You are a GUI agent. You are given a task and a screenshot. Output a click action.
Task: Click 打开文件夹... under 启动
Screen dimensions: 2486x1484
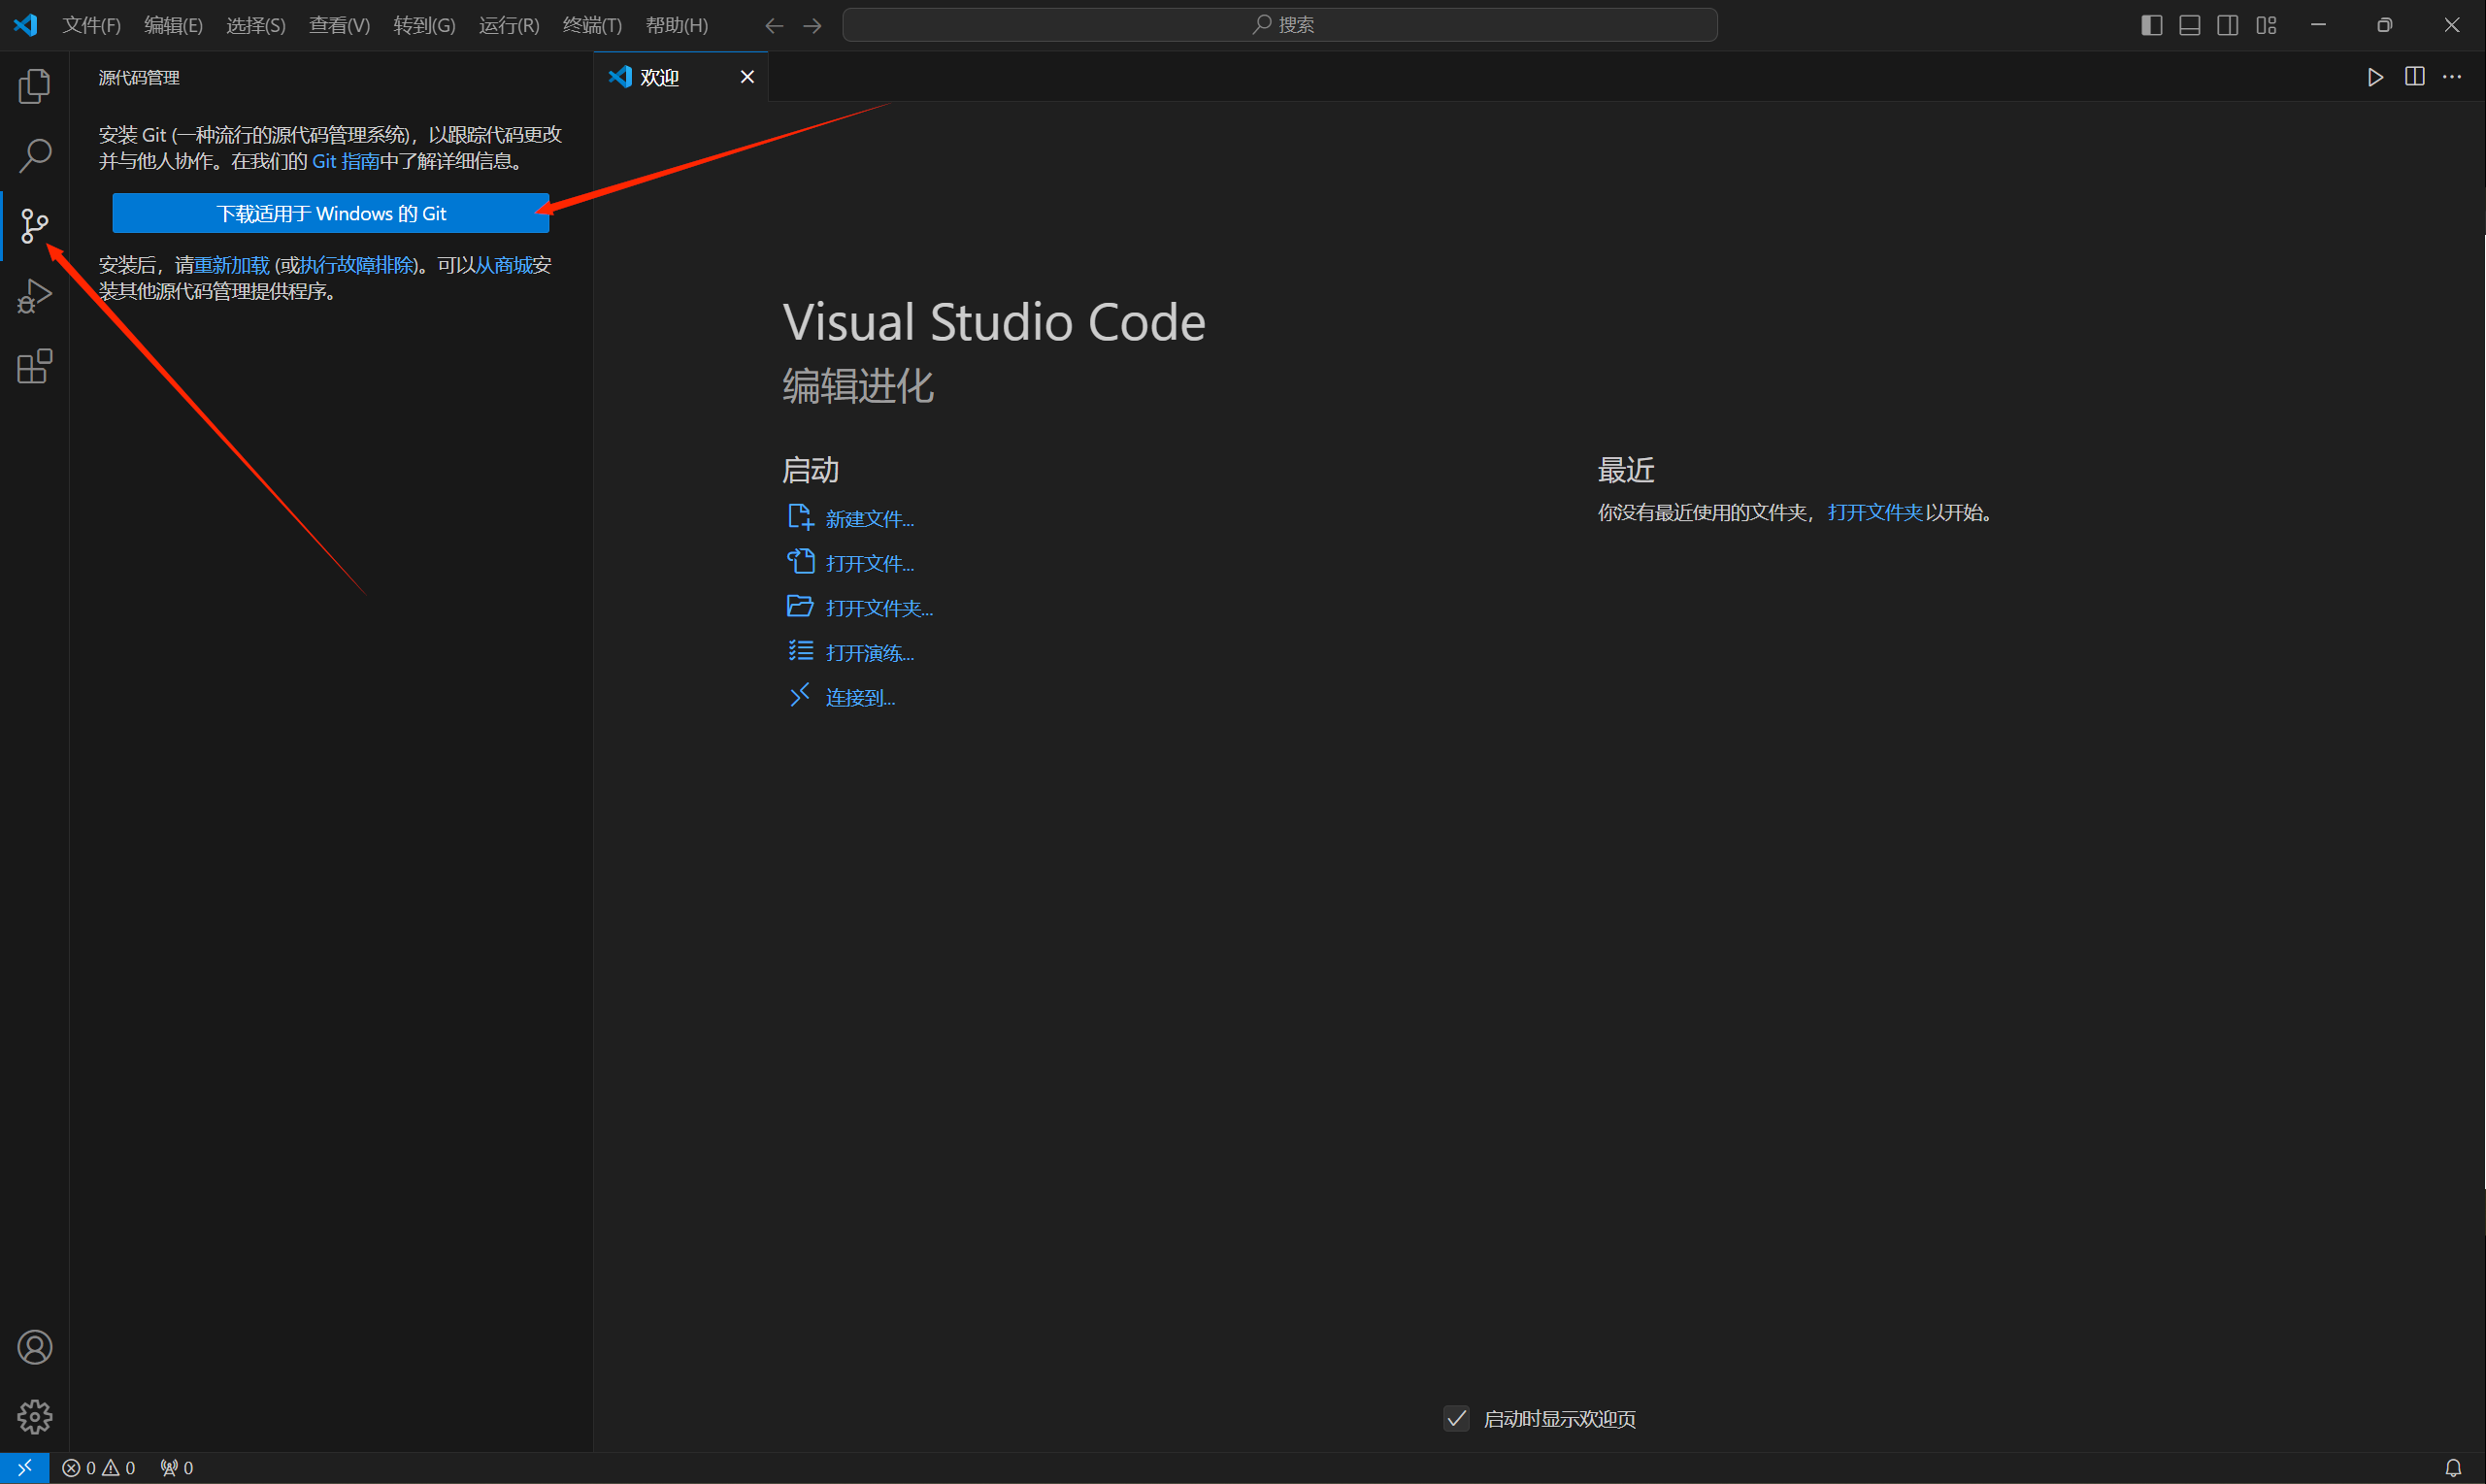tap(860, 607)
